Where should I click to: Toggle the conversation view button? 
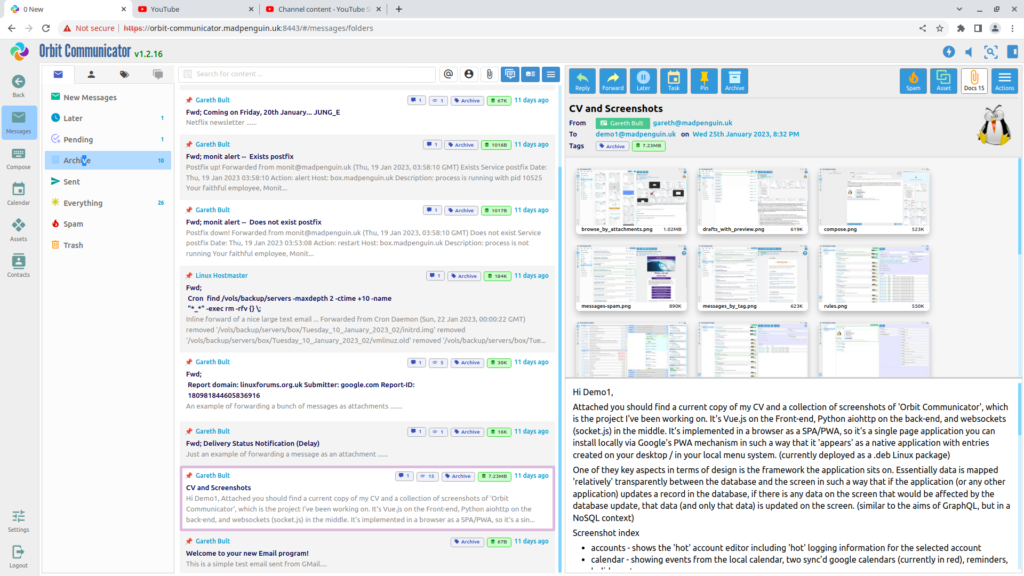(x=510, y=74)
